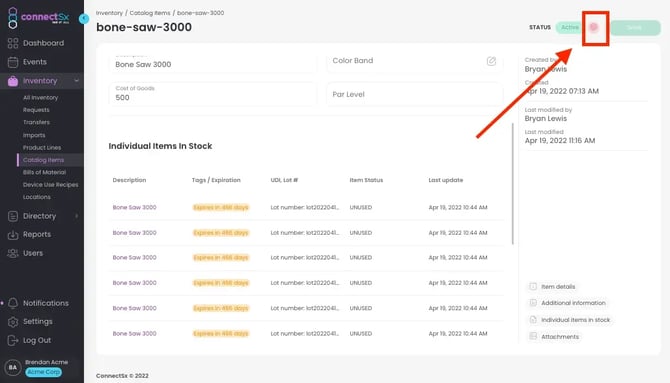Screen dimensions: 670x383
Task: Open Imports under Inventory
Action: tap(34, 135)
